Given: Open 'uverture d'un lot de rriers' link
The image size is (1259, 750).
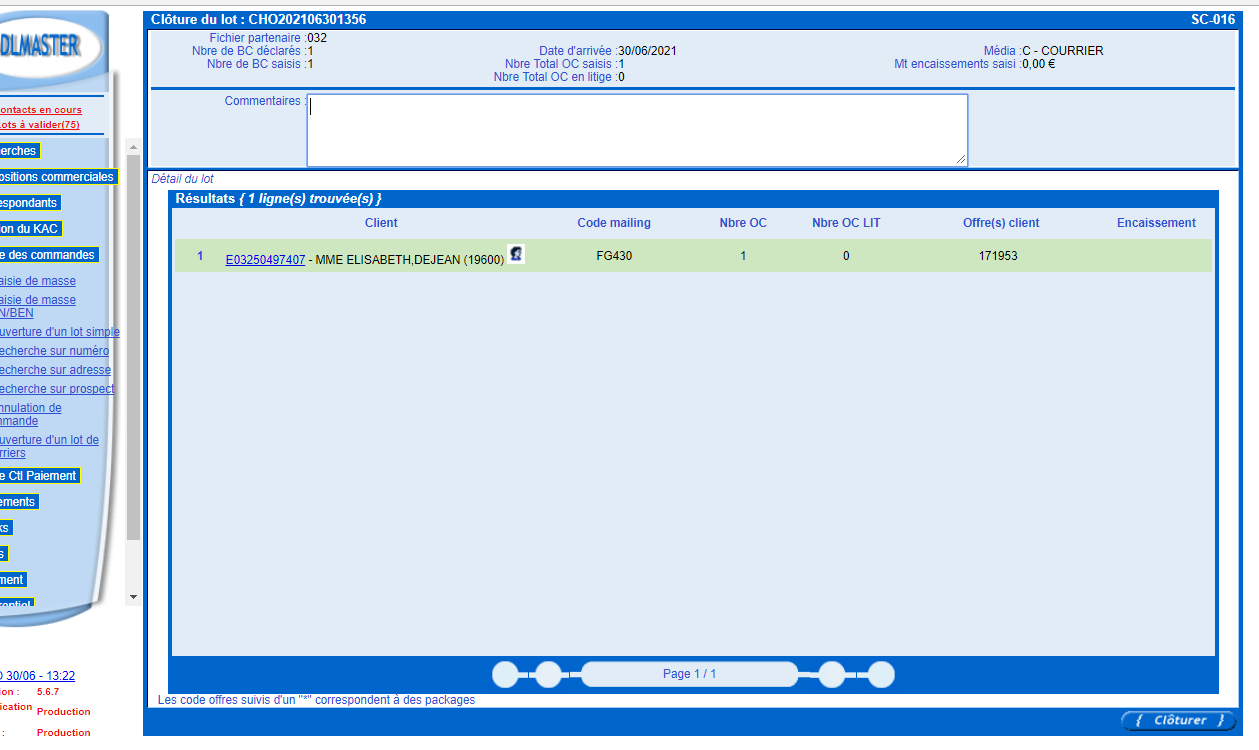Looking at the screenshot, I should [50, 447].
